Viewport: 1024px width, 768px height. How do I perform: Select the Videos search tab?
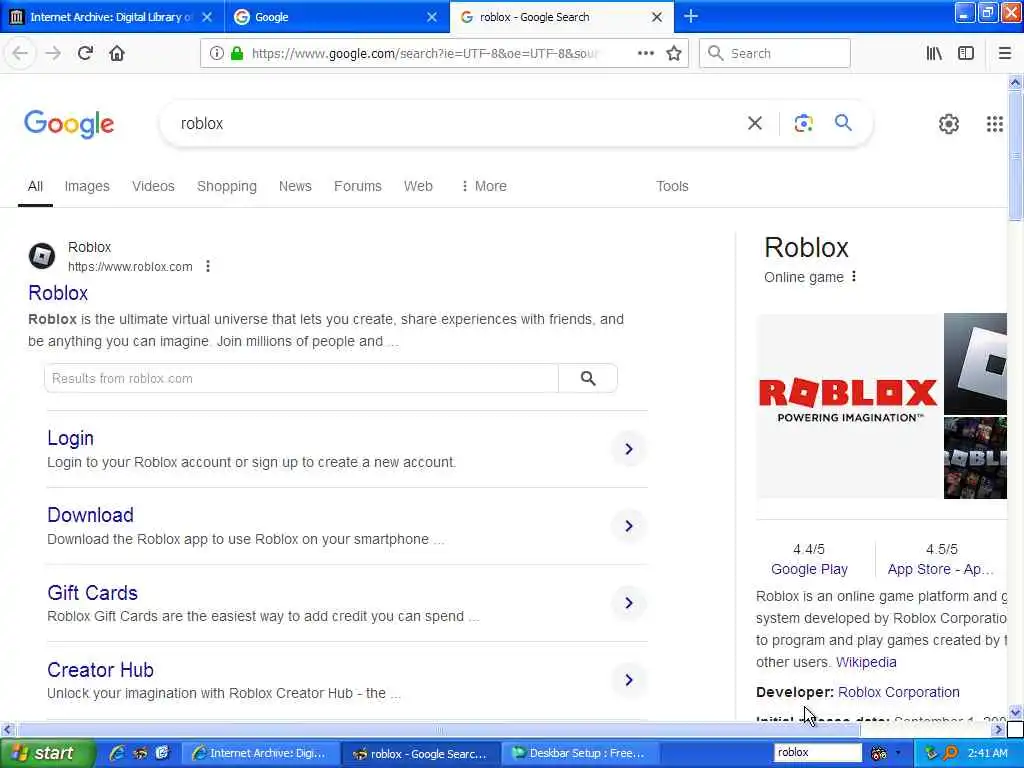pyautogui.click(x=153, y=186)
